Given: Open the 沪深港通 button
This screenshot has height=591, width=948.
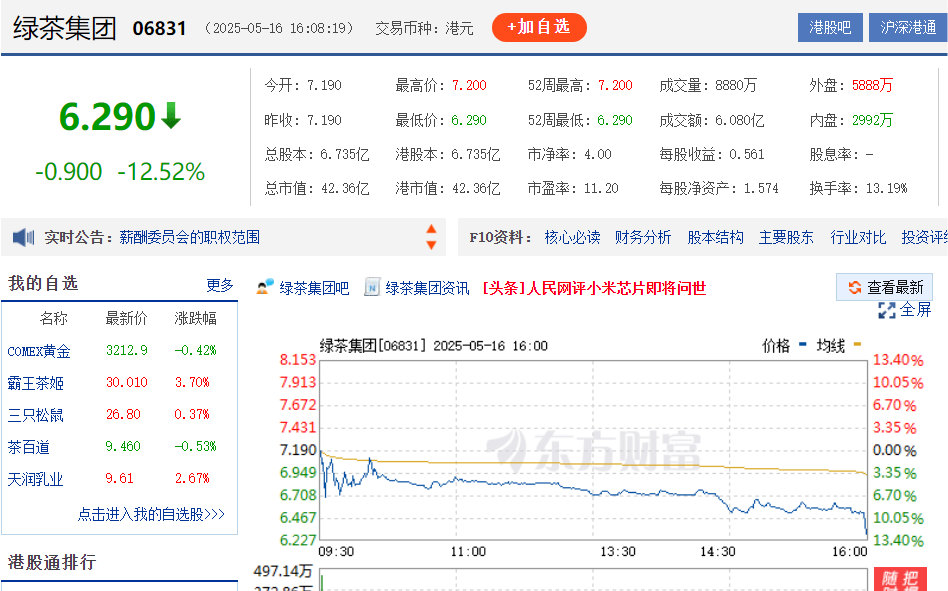Looking at the screenshot, I should pyautogui.click(x=907, y=27).
